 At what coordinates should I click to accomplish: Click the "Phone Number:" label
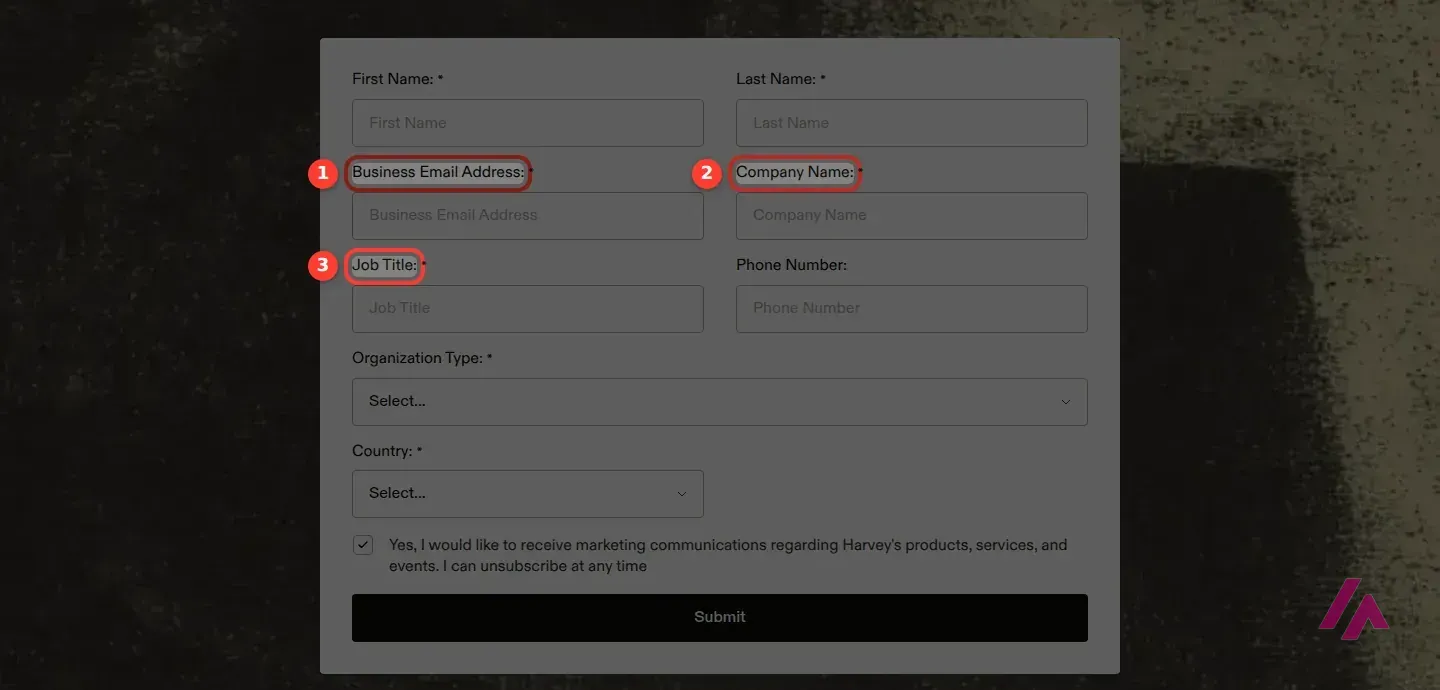[x=791, y=265]
